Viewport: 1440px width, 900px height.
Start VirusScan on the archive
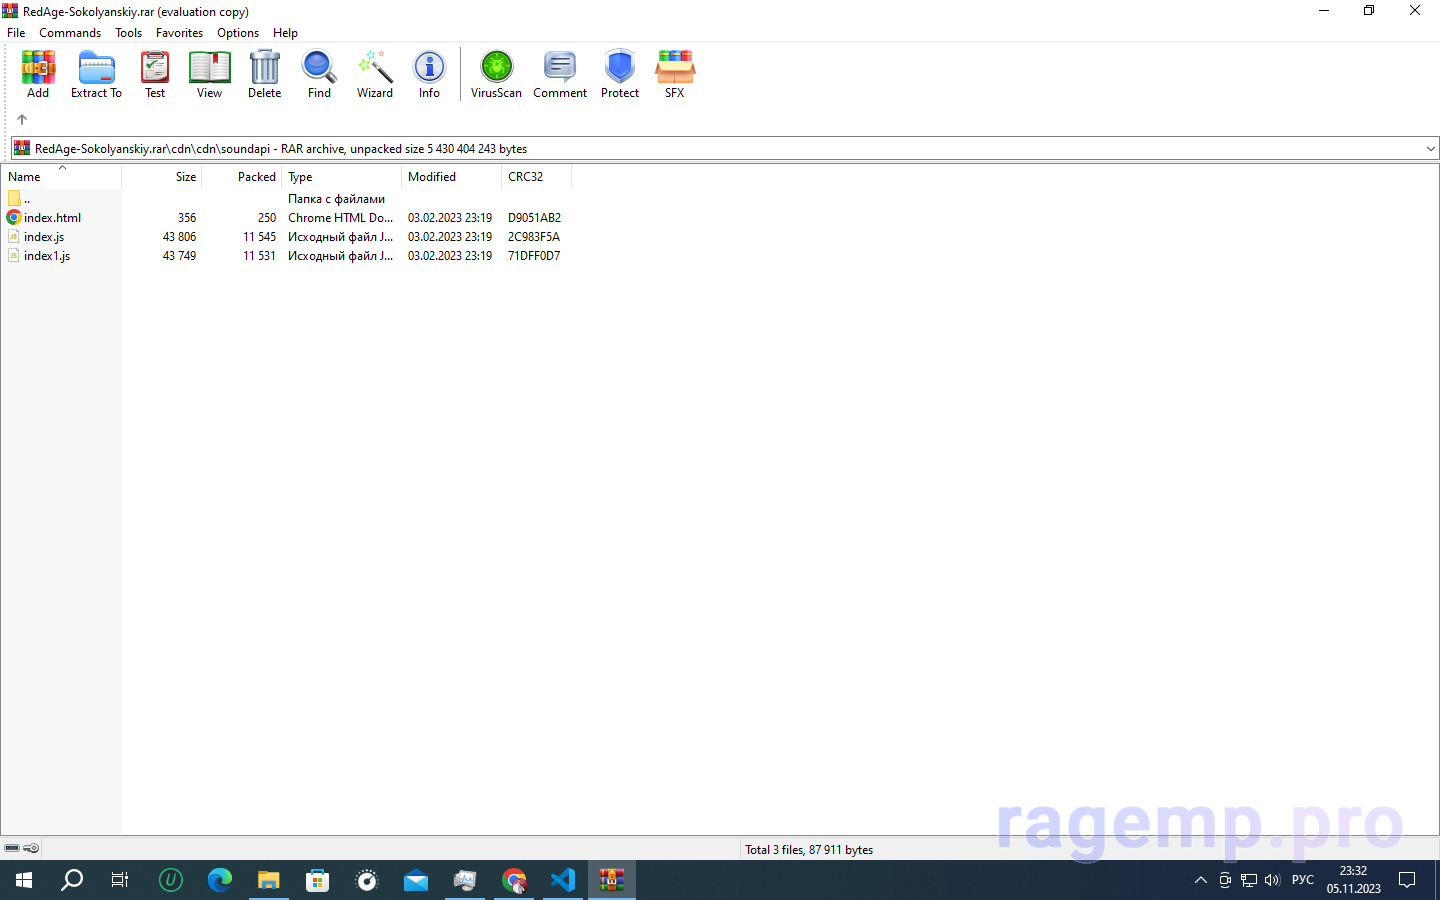[496, 74]
